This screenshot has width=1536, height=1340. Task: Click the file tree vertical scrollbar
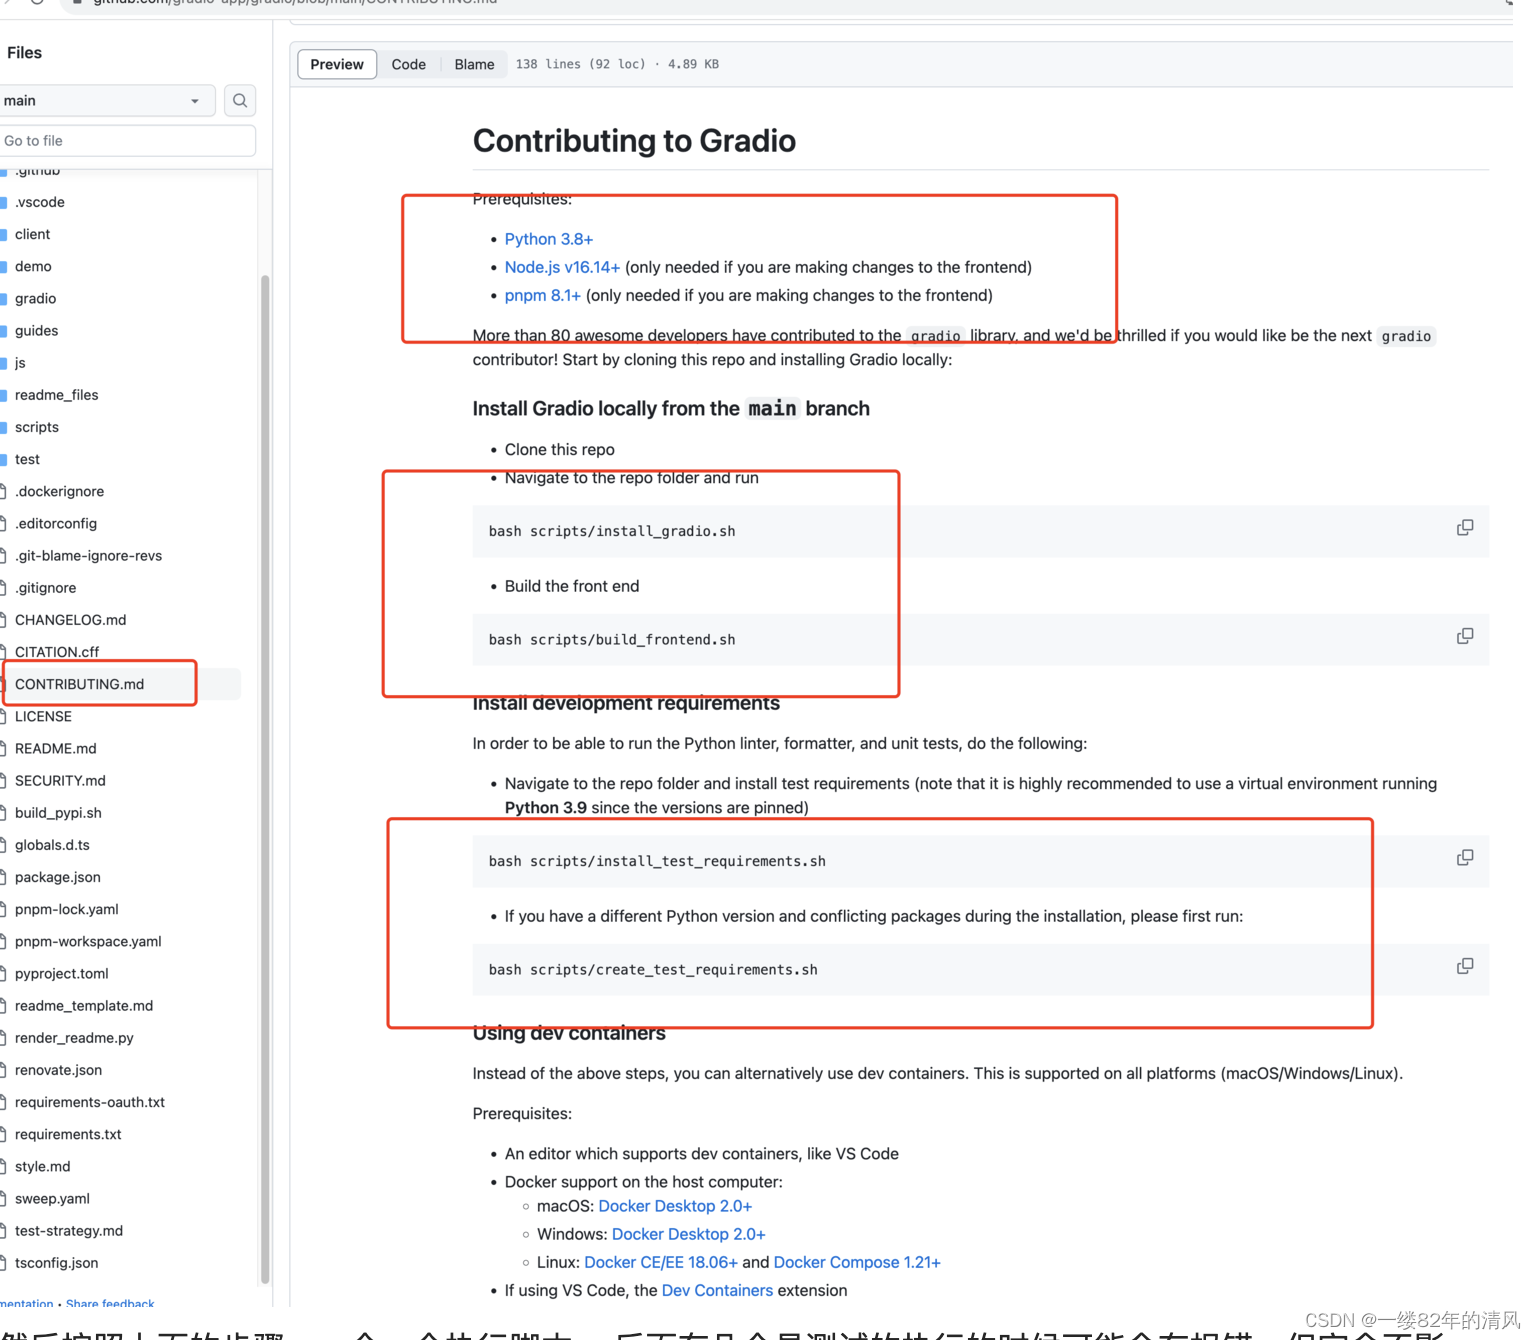pyautogui.click(x=265, y=778)
